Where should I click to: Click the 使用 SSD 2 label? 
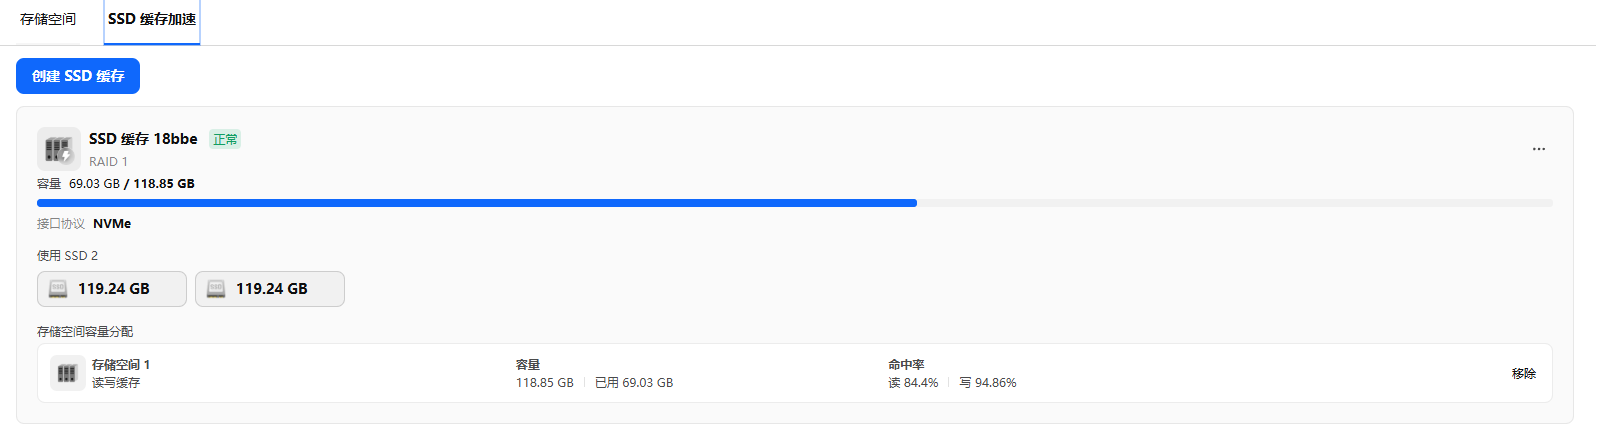tap(67, 256)
